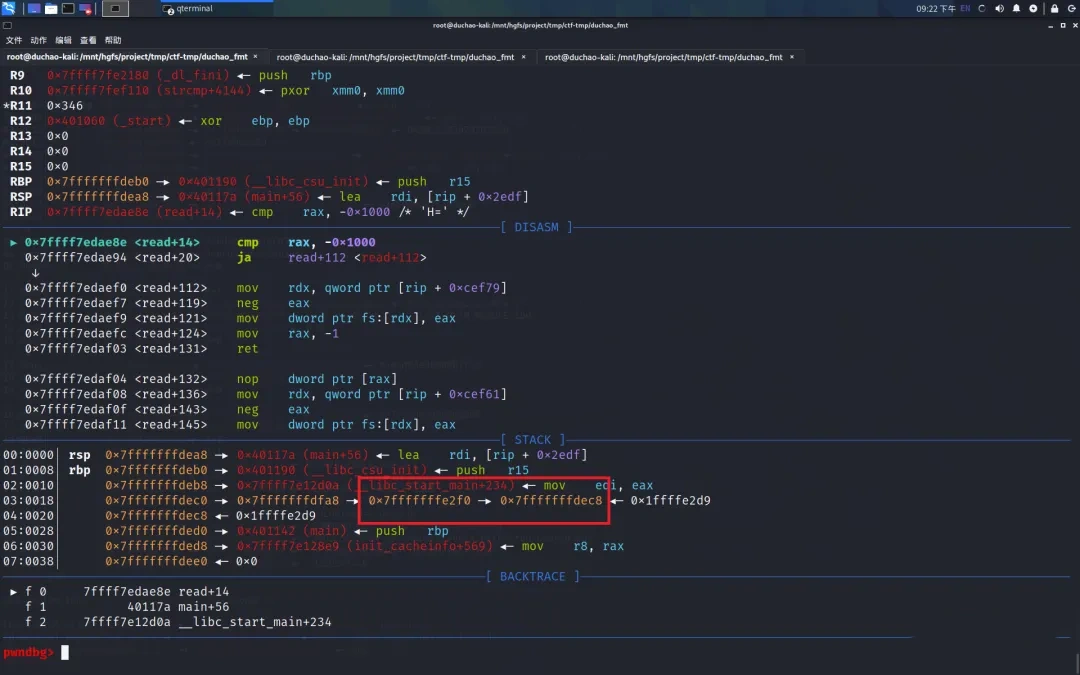Click the DISASM section header
1080x675 pixels.
pyautogui.click(x=537, y=227)
